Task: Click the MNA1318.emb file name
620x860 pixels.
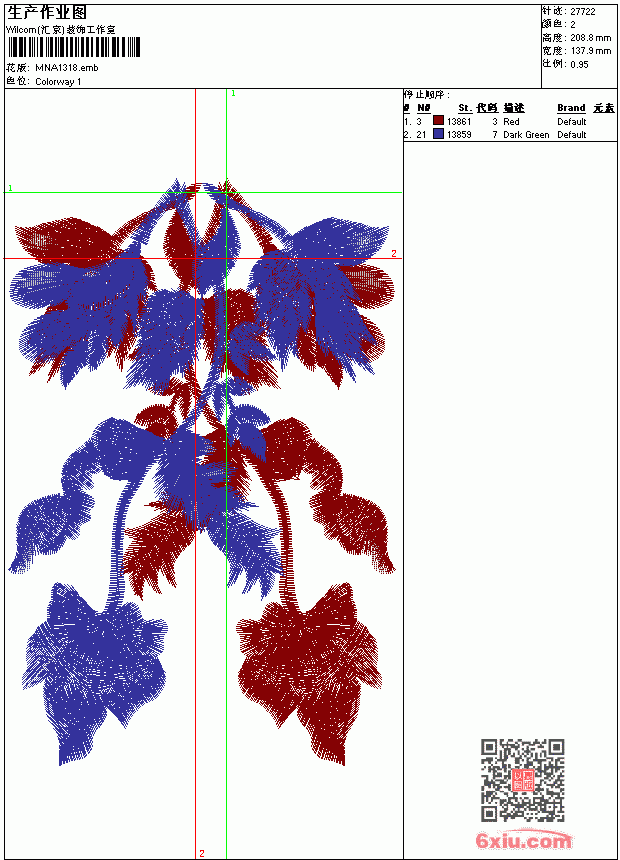Action: pos(67,68)
